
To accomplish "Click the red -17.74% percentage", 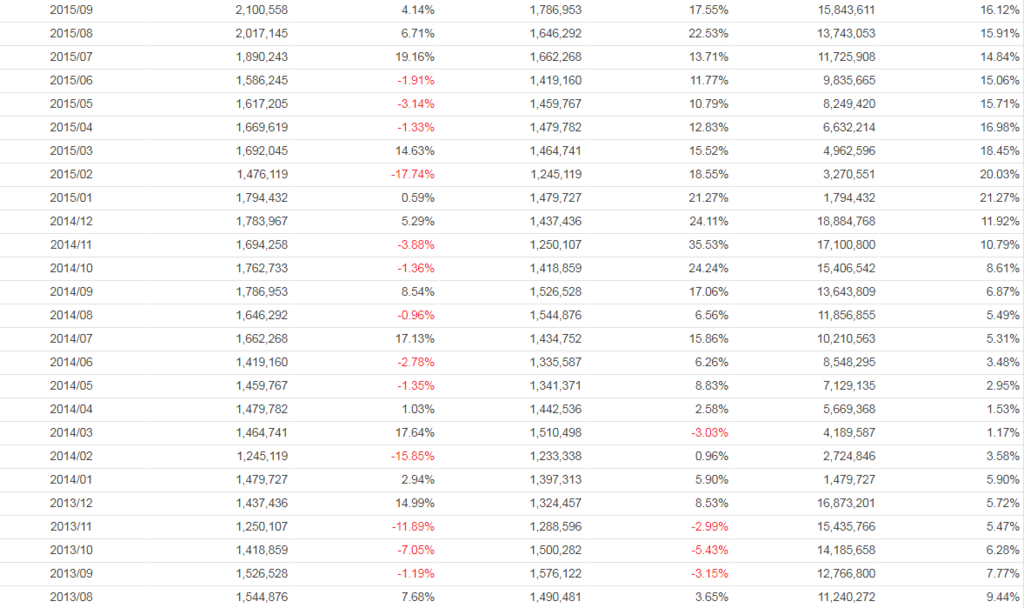I will [412, 174].
